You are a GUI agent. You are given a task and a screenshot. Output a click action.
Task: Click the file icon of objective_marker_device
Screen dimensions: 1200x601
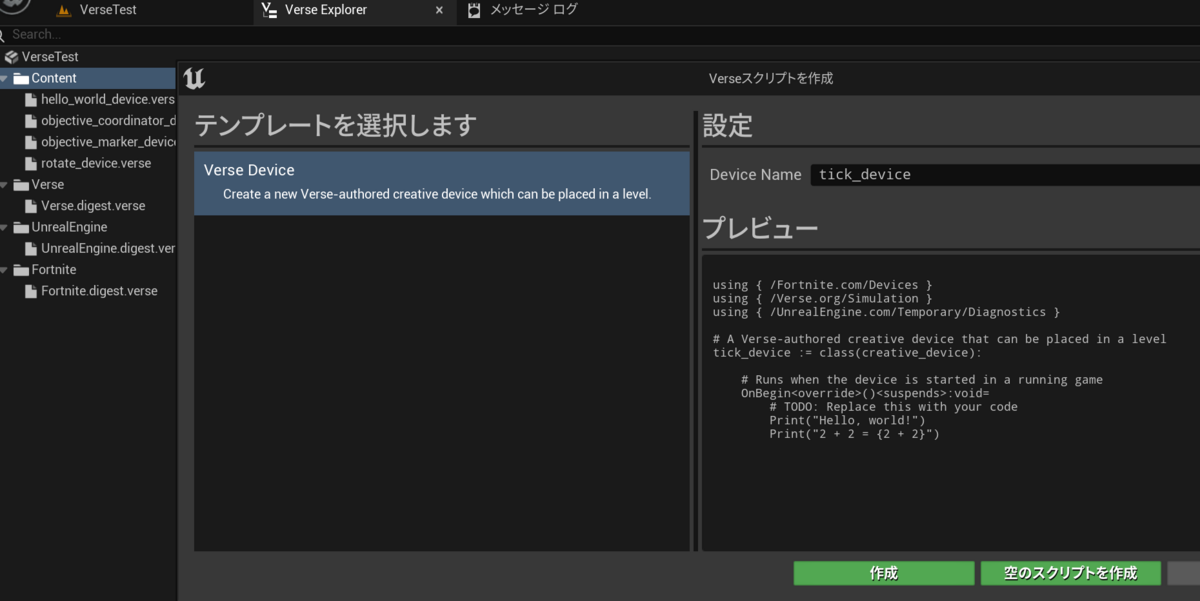pyautogui.click(x=32, y=142)
